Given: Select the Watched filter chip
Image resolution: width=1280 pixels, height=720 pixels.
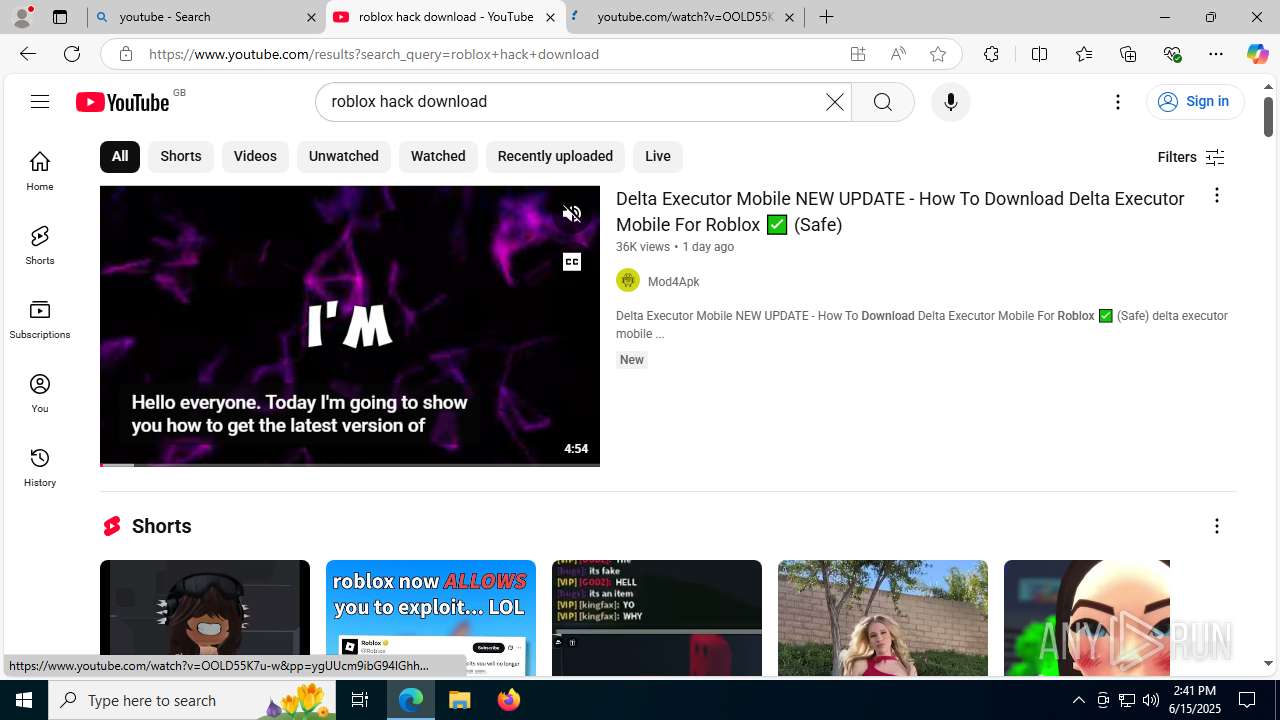Looking at the screenshot, I should pyautogui.click(x=438, y=156).
